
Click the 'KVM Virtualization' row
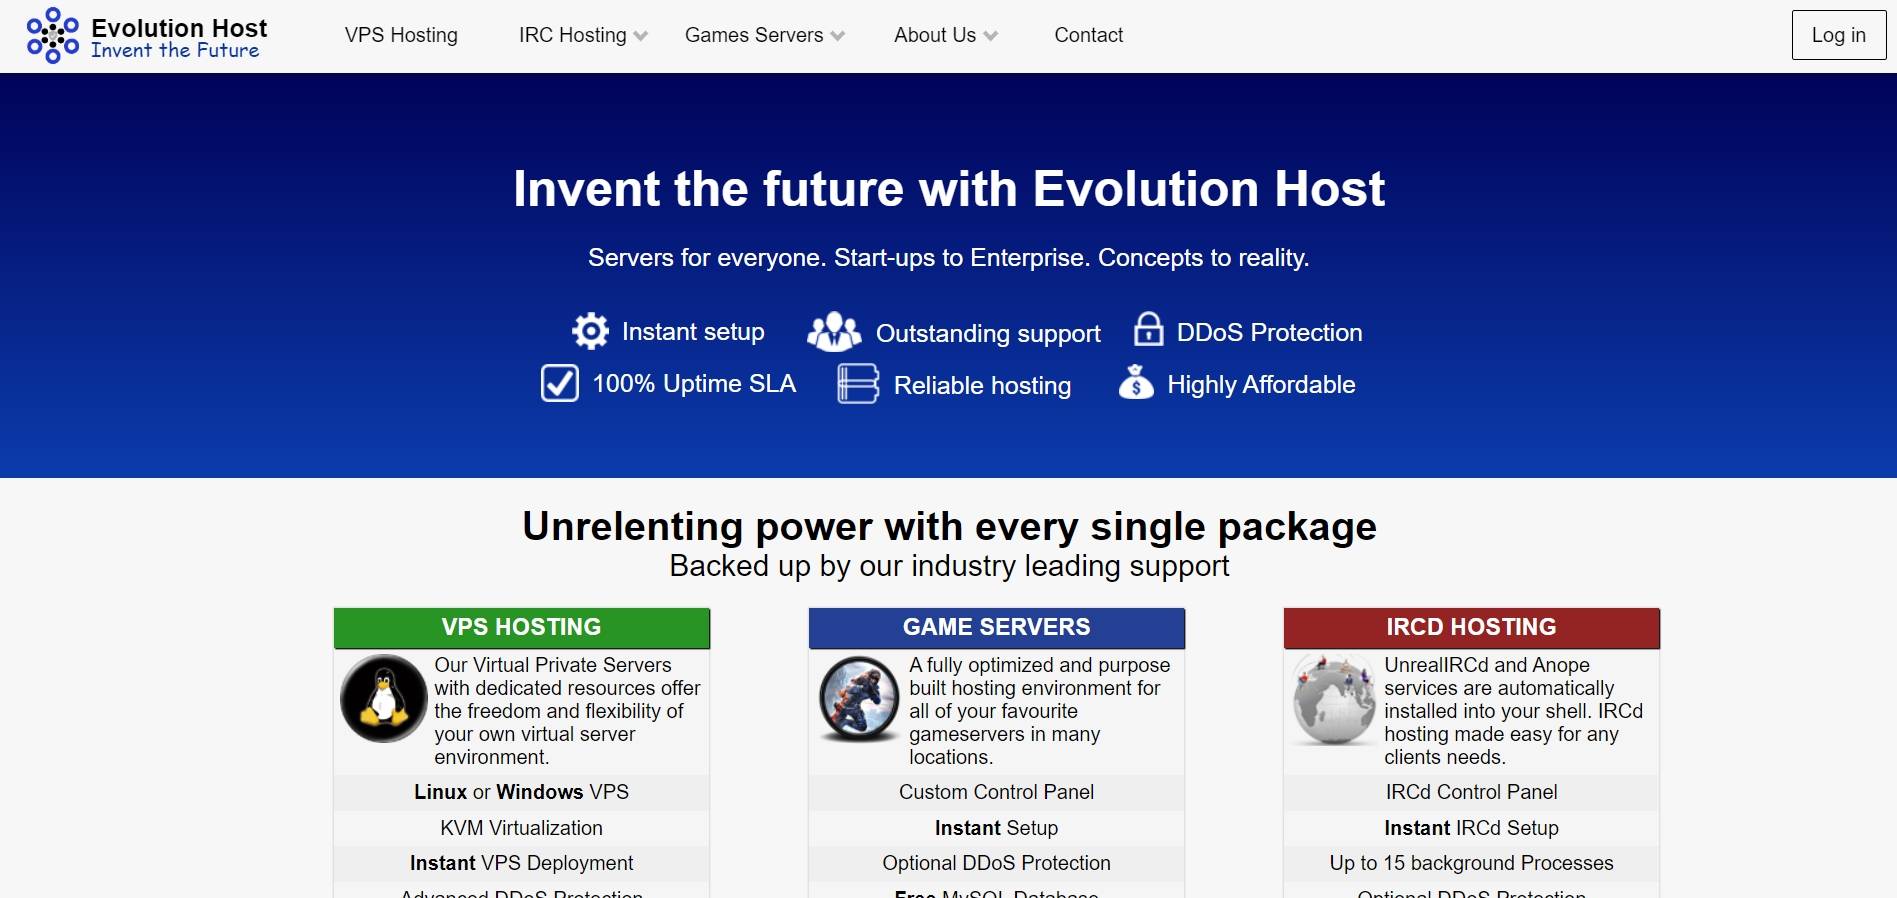[x=521, y=828]
